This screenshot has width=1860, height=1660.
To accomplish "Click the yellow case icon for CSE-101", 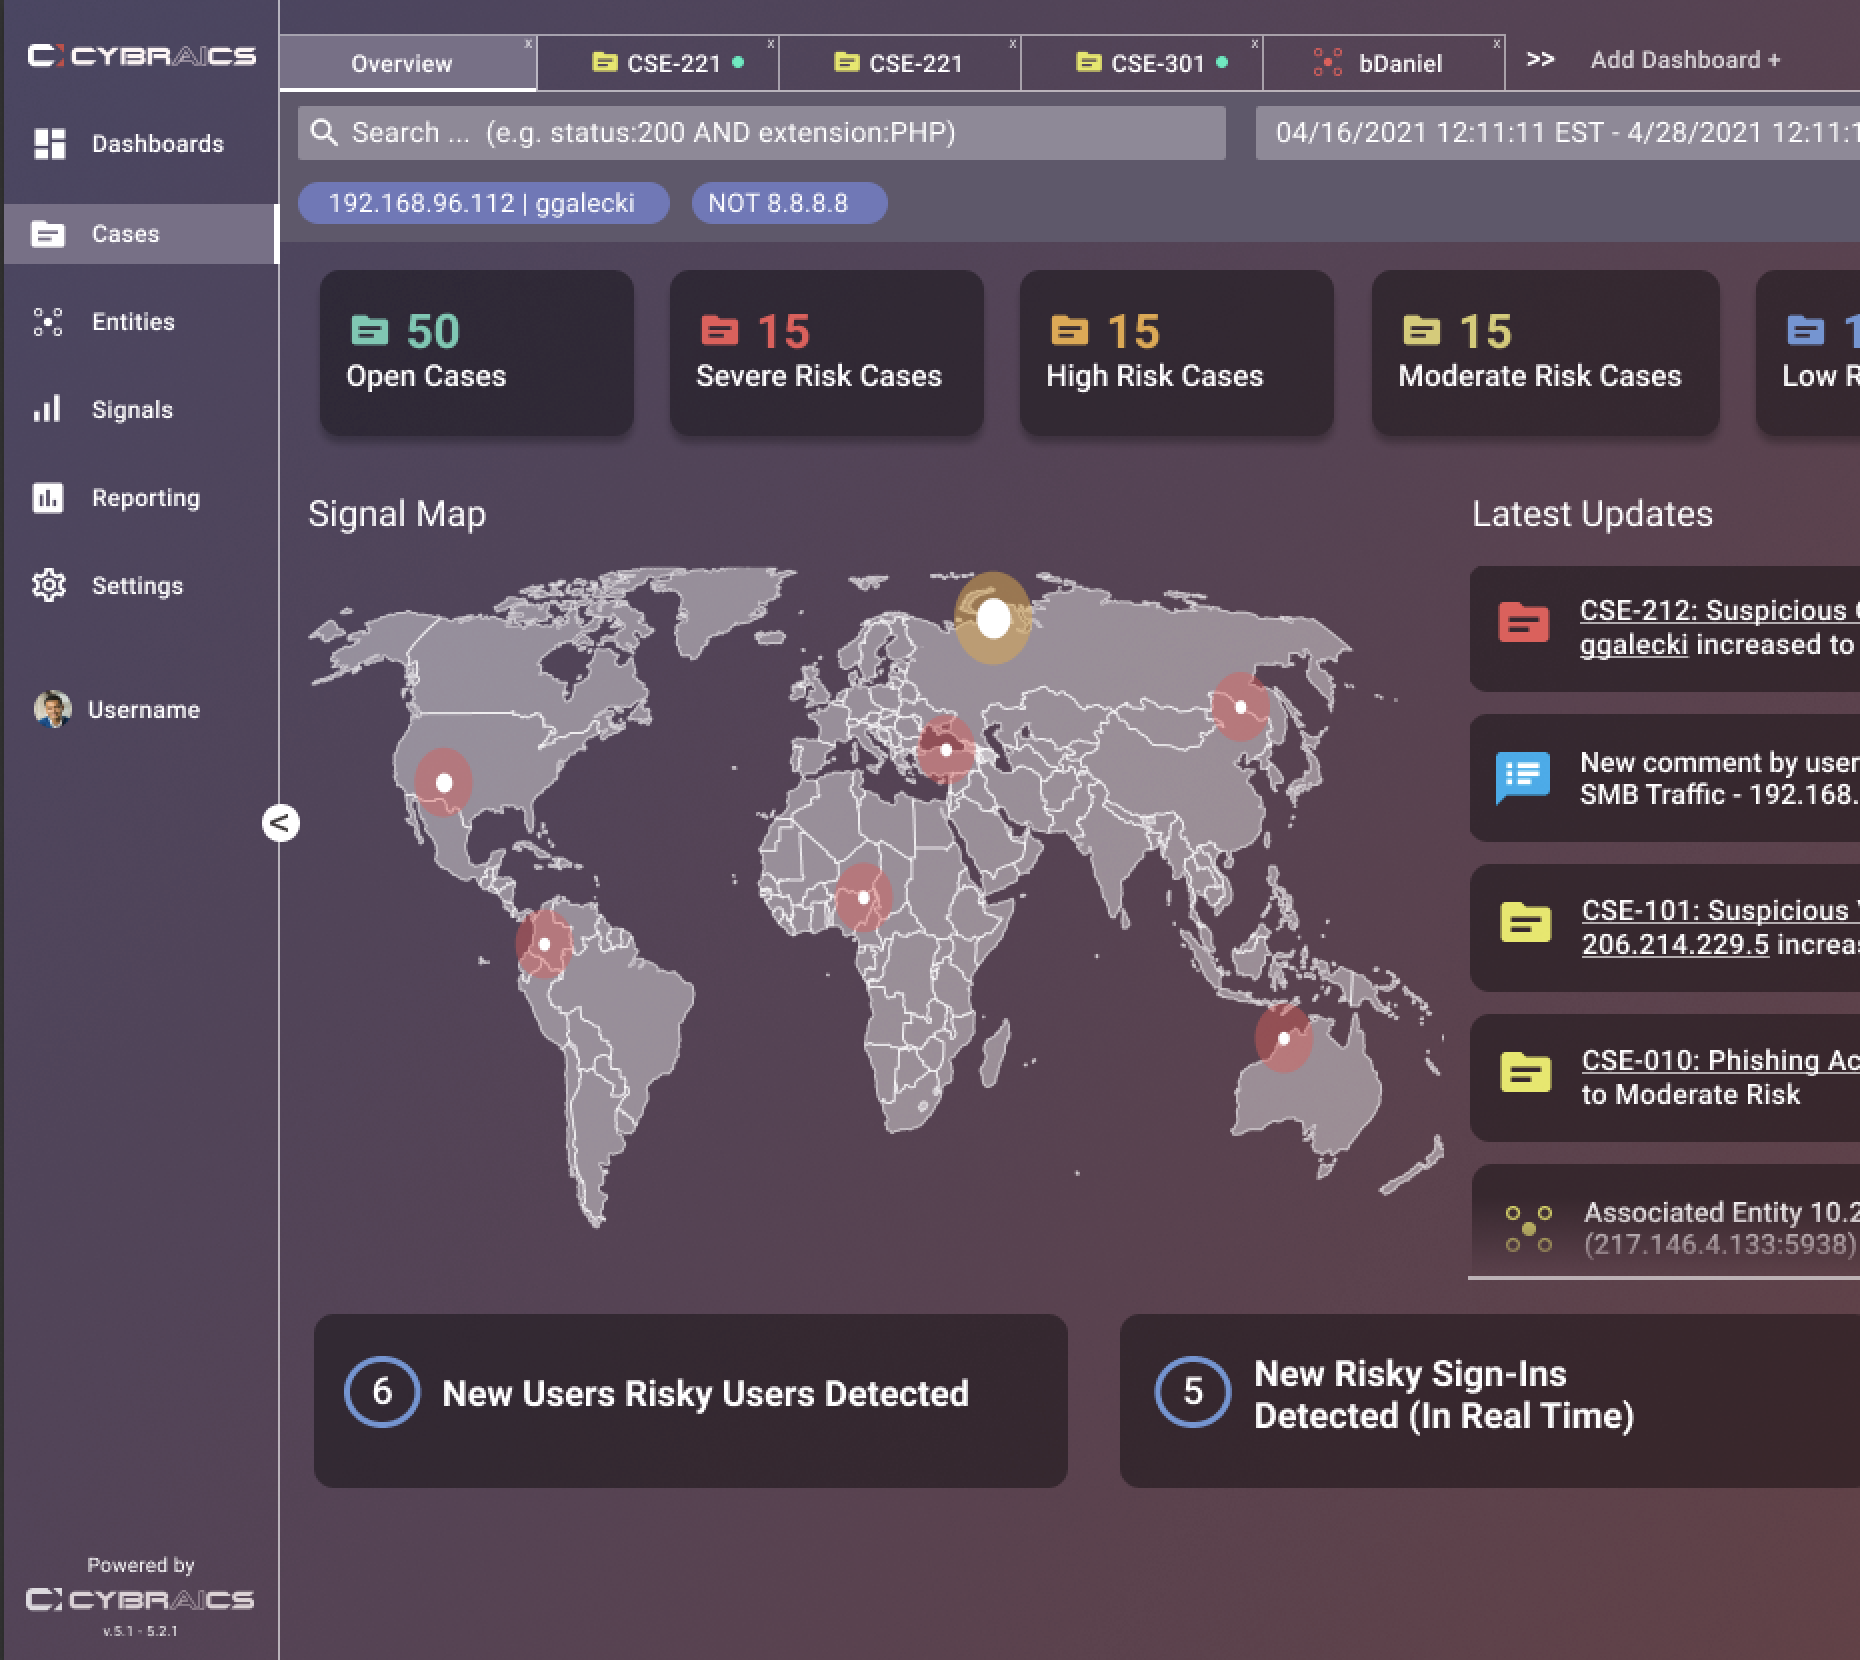I will click(1525, 922).
